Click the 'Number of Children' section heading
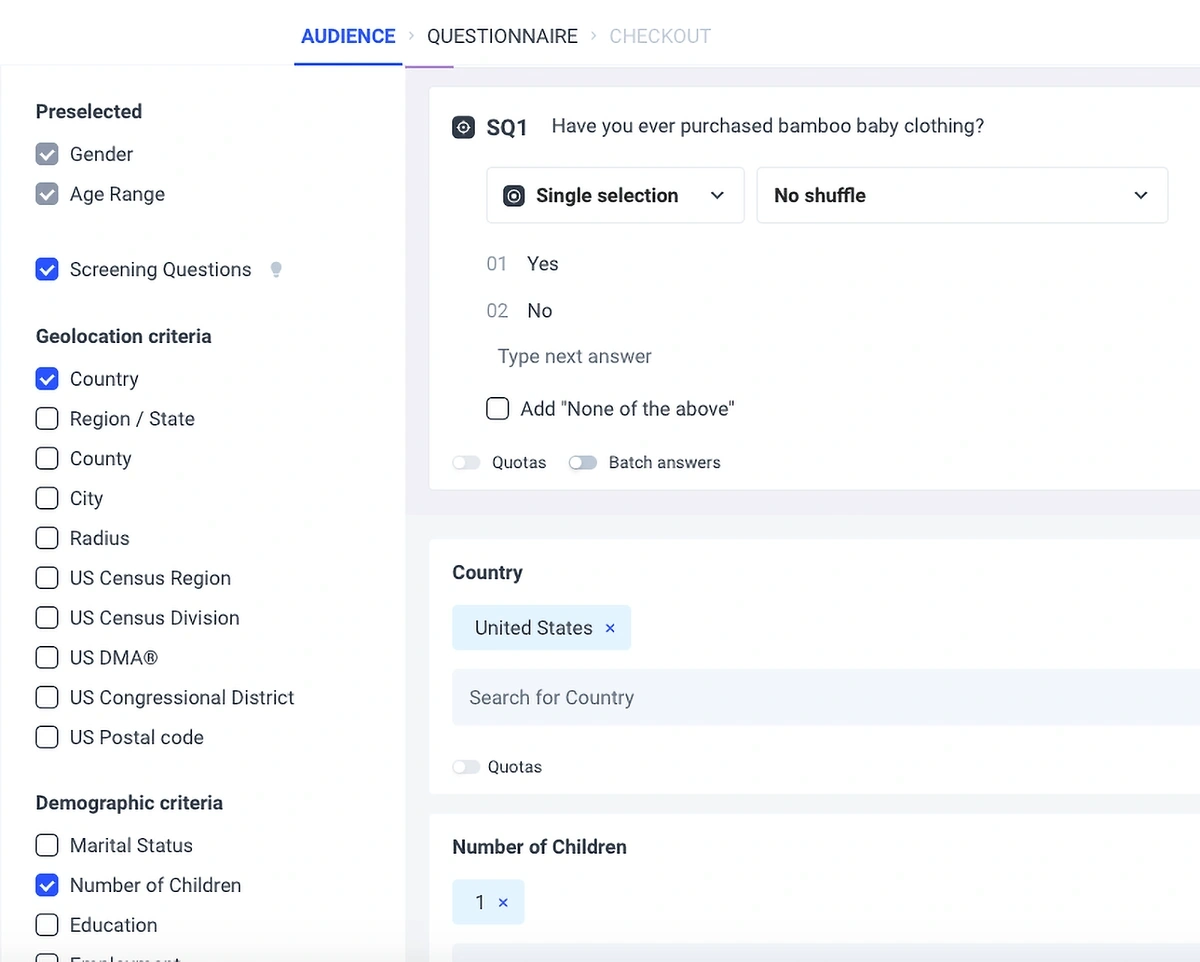Screen dimensions: 1200x962 tap(540, 847)
